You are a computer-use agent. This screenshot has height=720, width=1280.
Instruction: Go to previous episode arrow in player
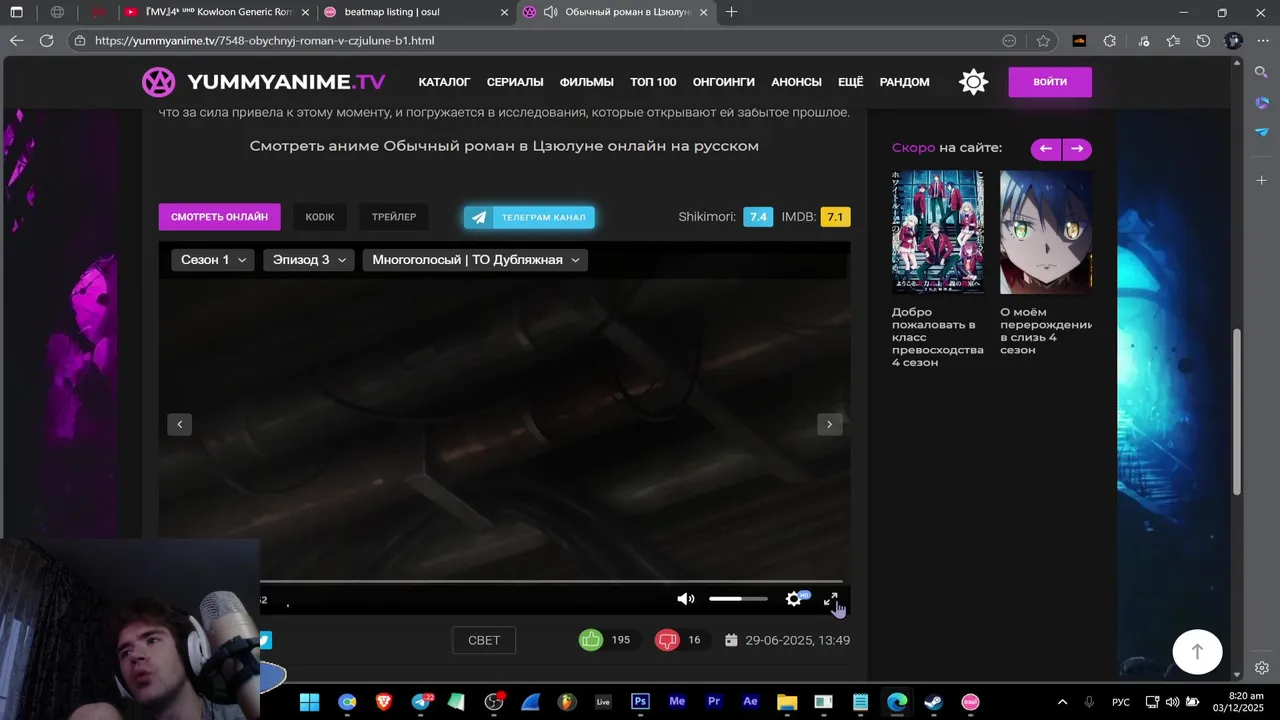point(179,424)
